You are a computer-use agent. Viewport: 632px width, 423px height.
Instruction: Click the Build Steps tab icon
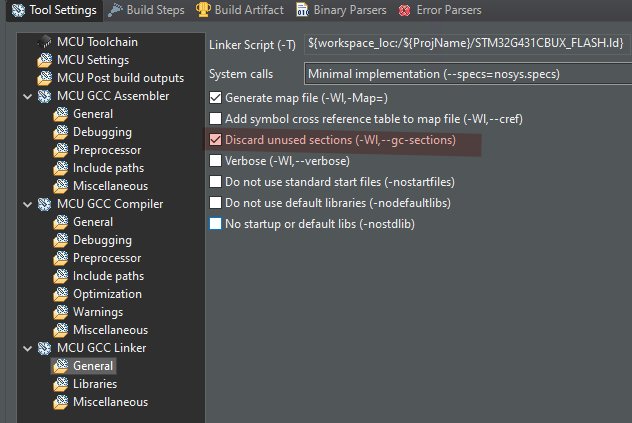[x=116, y=10]
